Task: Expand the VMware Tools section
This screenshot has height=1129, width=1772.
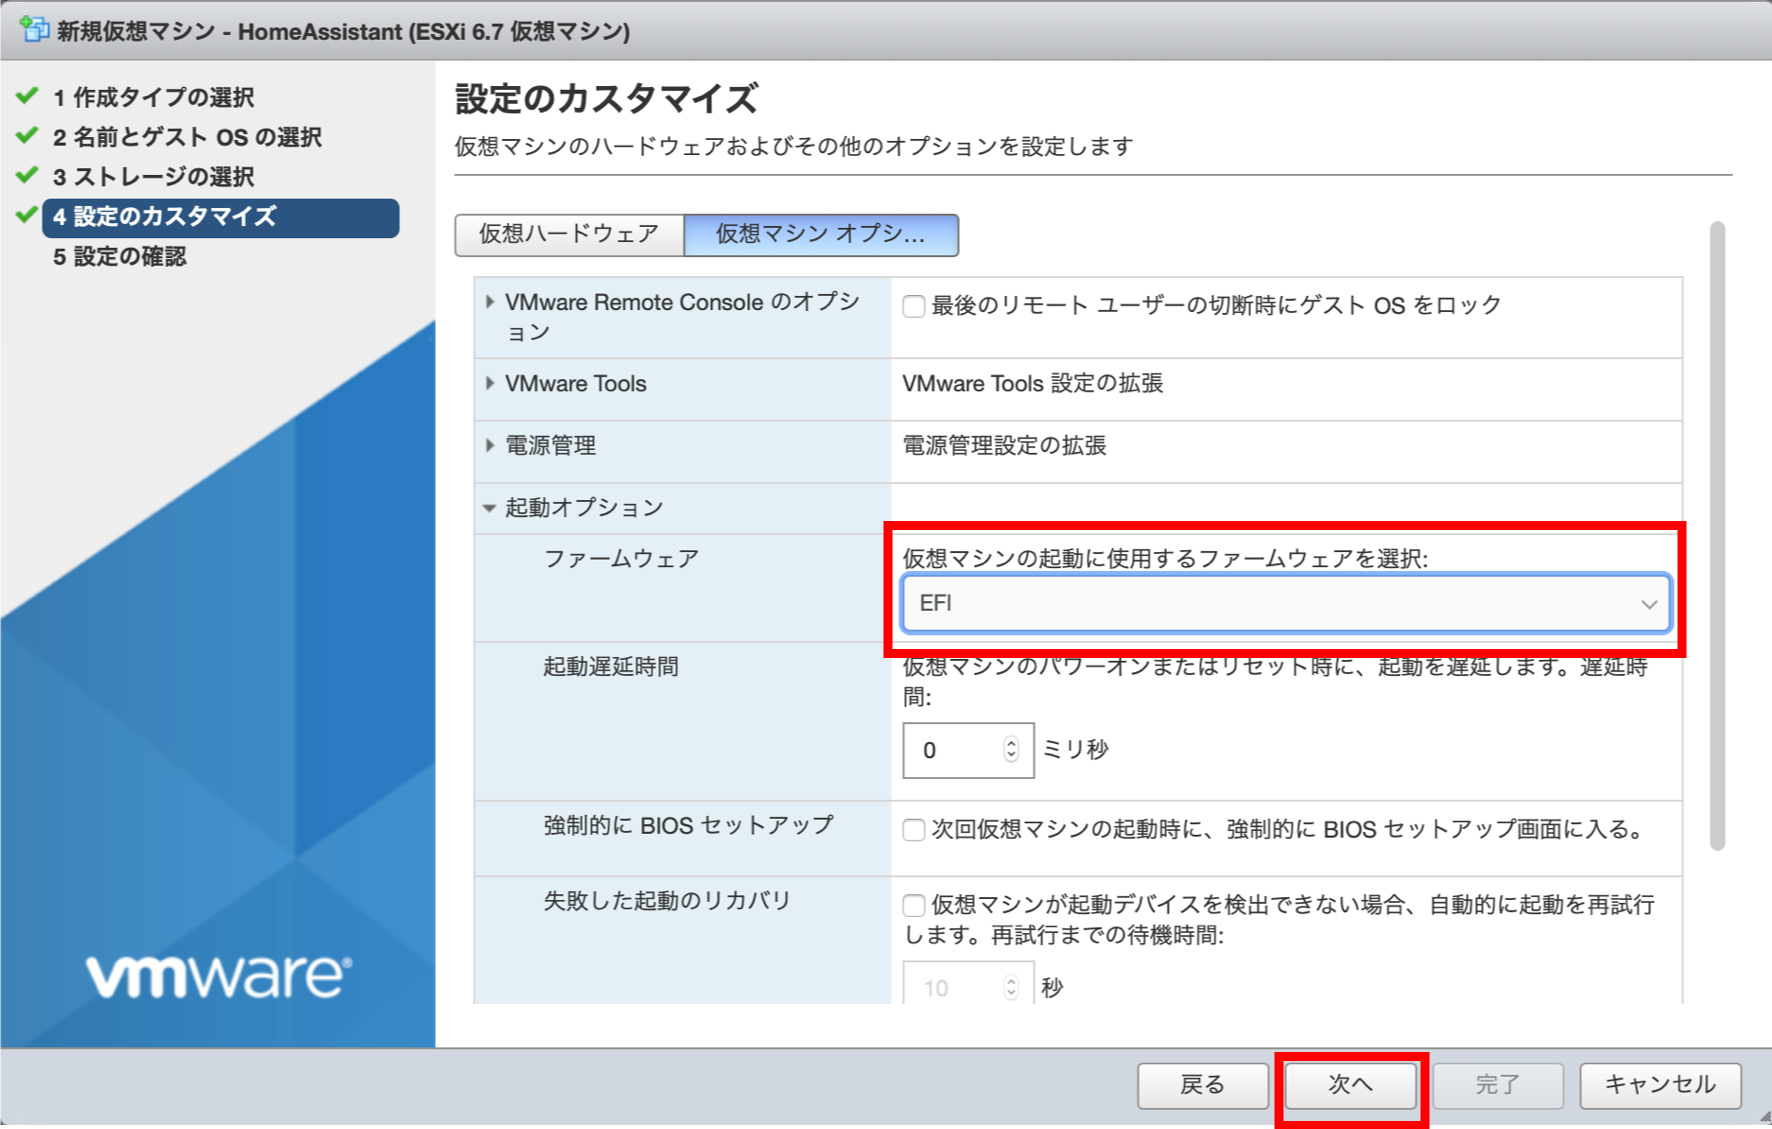Action: click(490, 383)
